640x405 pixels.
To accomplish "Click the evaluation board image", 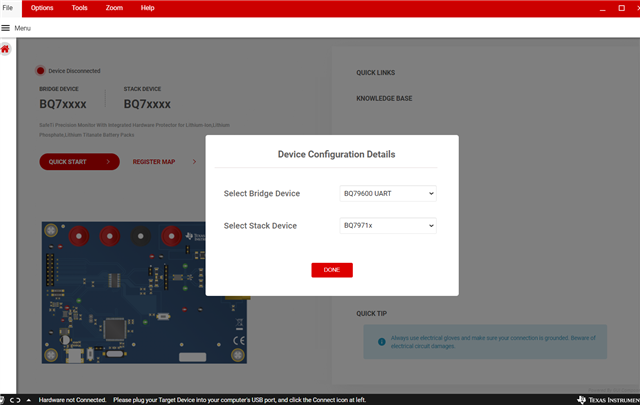I will 144,292.
